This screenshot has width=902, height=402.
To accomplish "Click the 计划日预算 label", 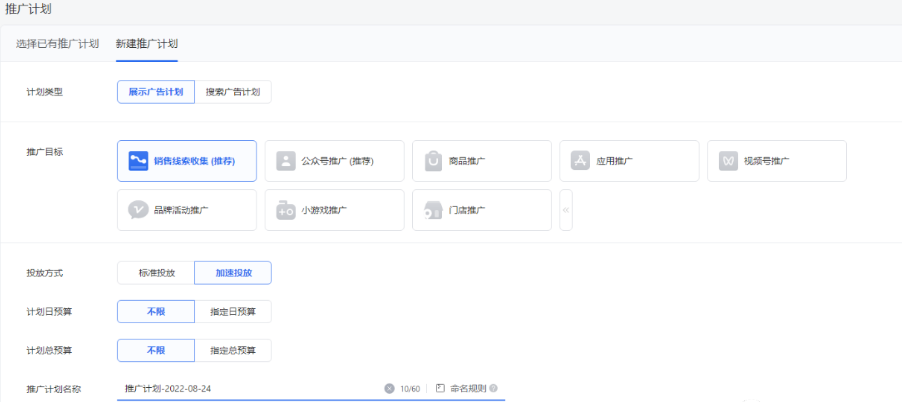I will click(x=49, y=312).
